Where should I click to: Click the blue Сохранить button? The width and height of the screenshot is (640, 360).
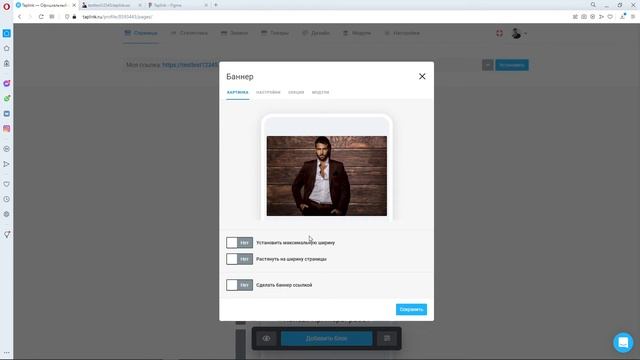click(x=411, y=309)
